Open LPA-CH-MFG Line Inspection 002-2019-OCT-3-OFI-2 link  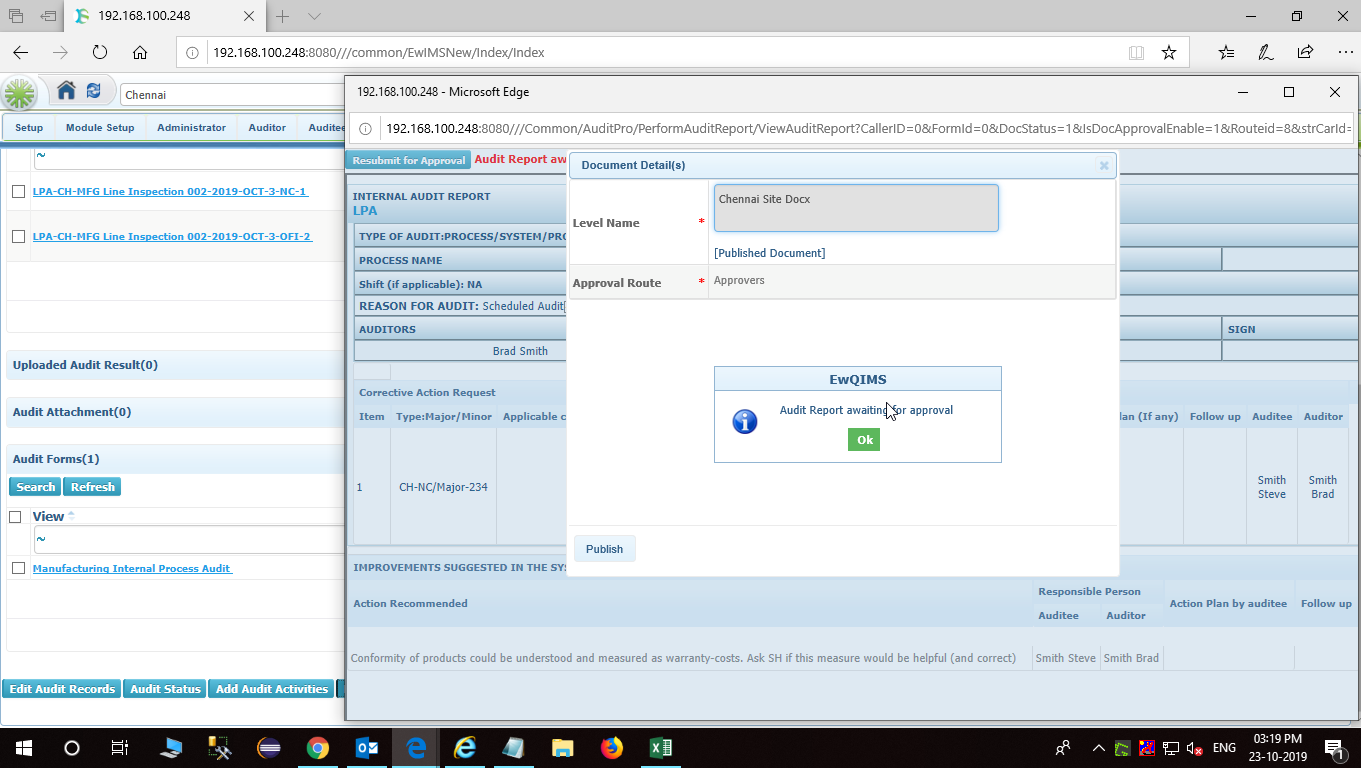172,237
